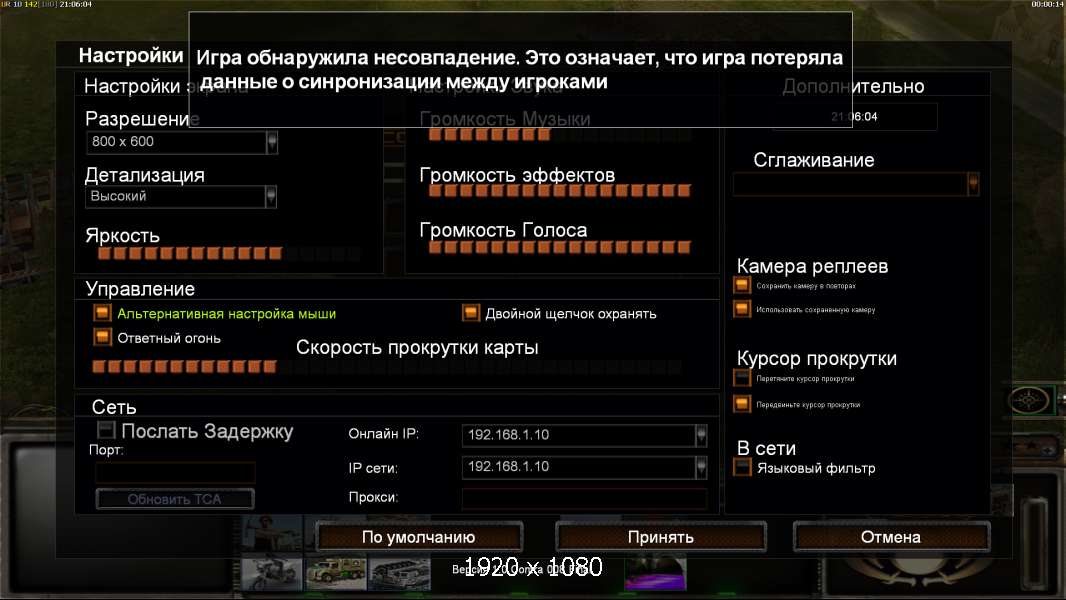Viewport: 1066px width, 600px height.
Task: Click the Разрешение label
Action: point(142,118)
